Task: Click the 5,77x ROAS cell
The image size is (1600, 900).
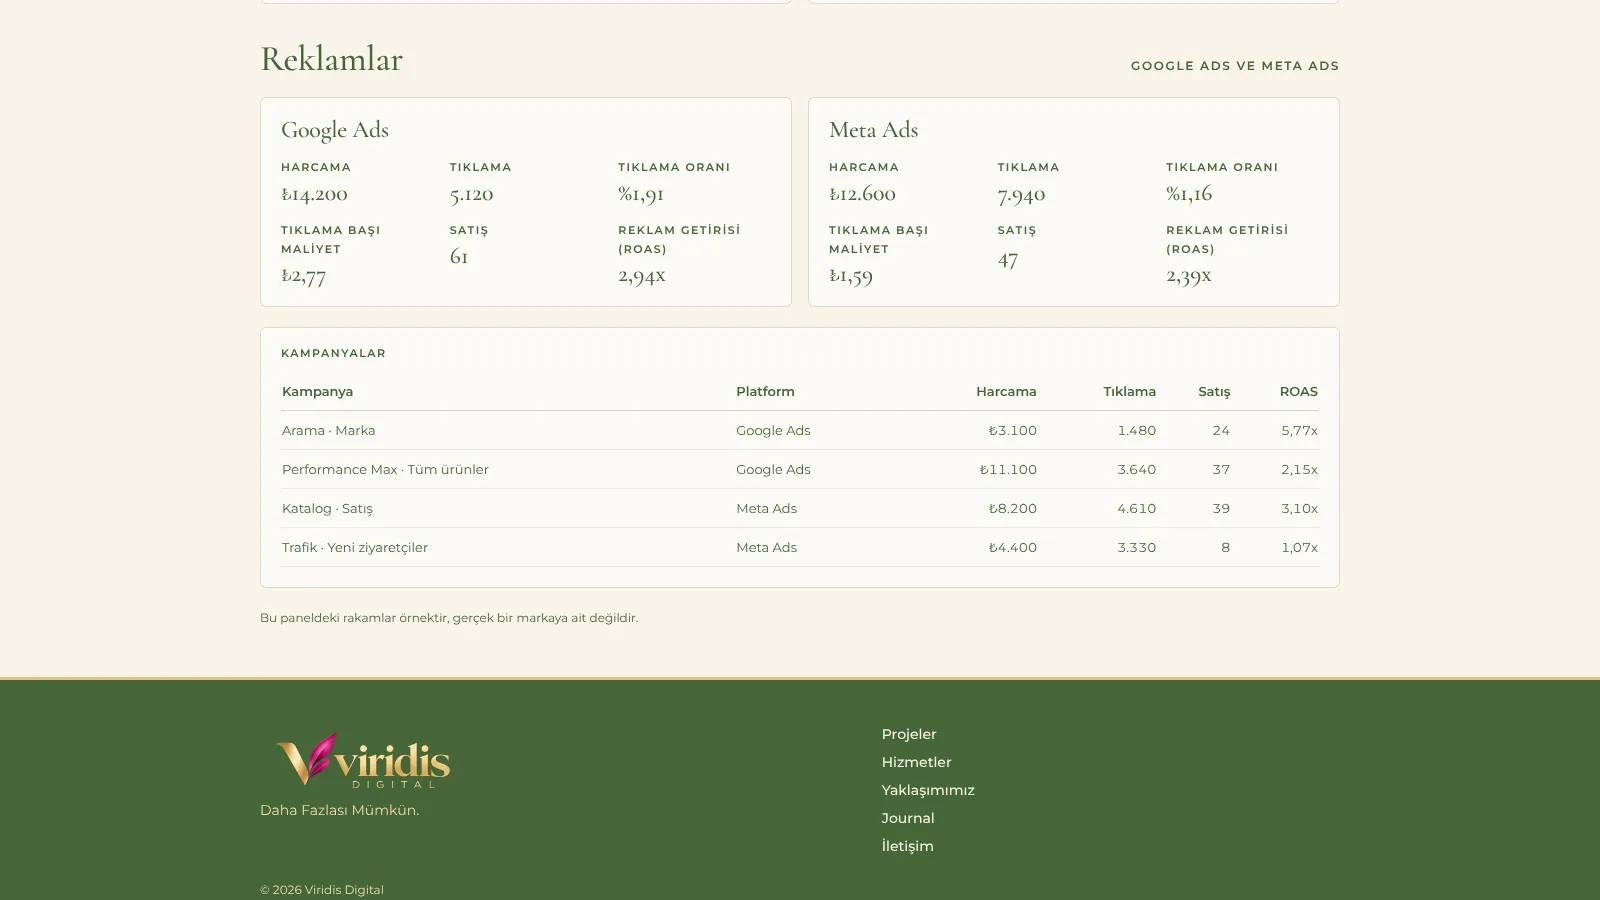Action: click(1299, 431)
